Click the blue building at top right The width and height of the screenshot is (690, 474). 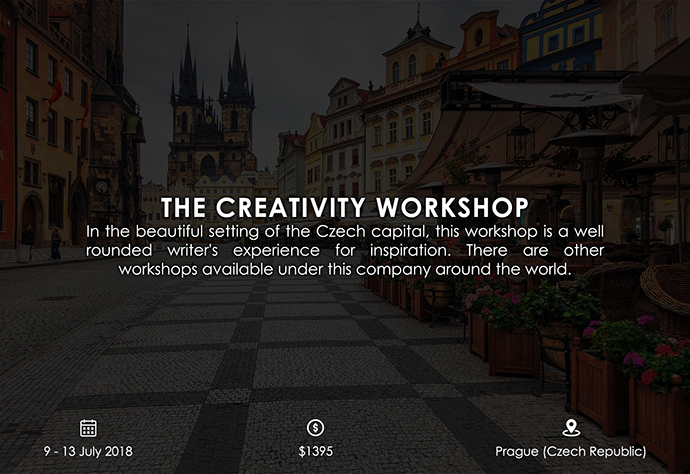[x=577, y=35]
